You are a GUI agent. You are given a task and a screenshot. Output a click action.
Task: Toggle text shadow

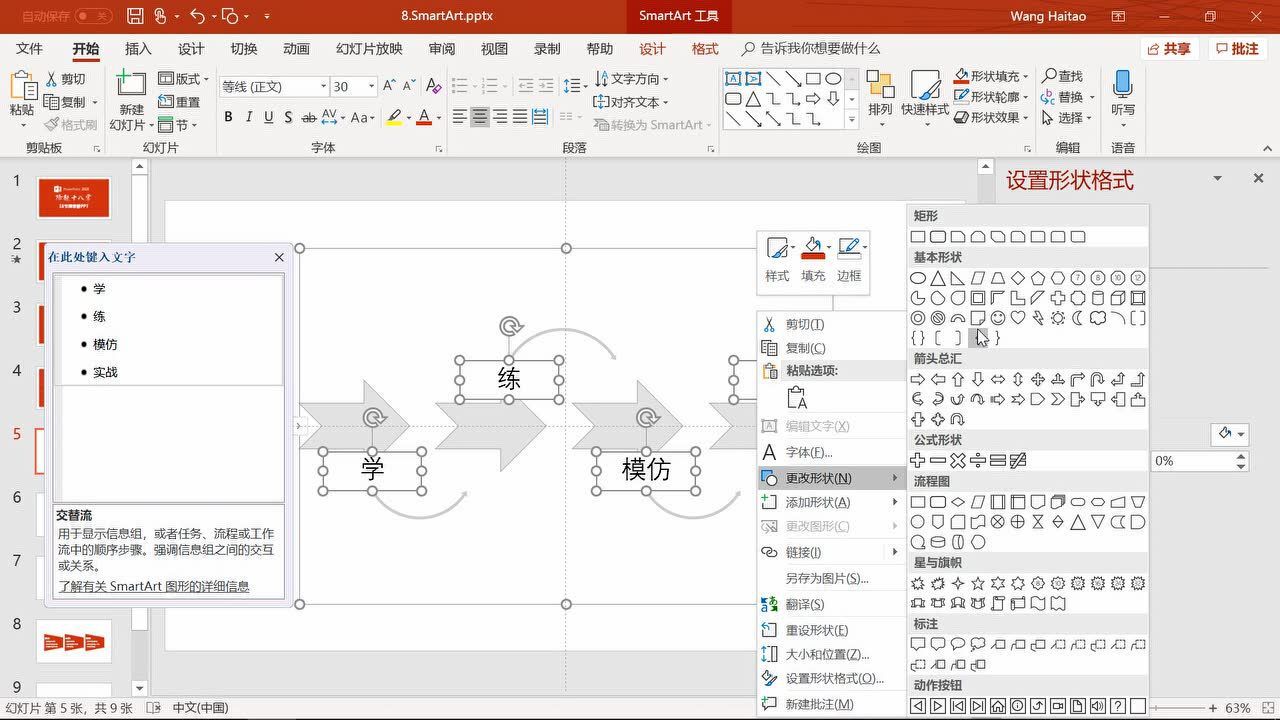(x=289, y=117)
